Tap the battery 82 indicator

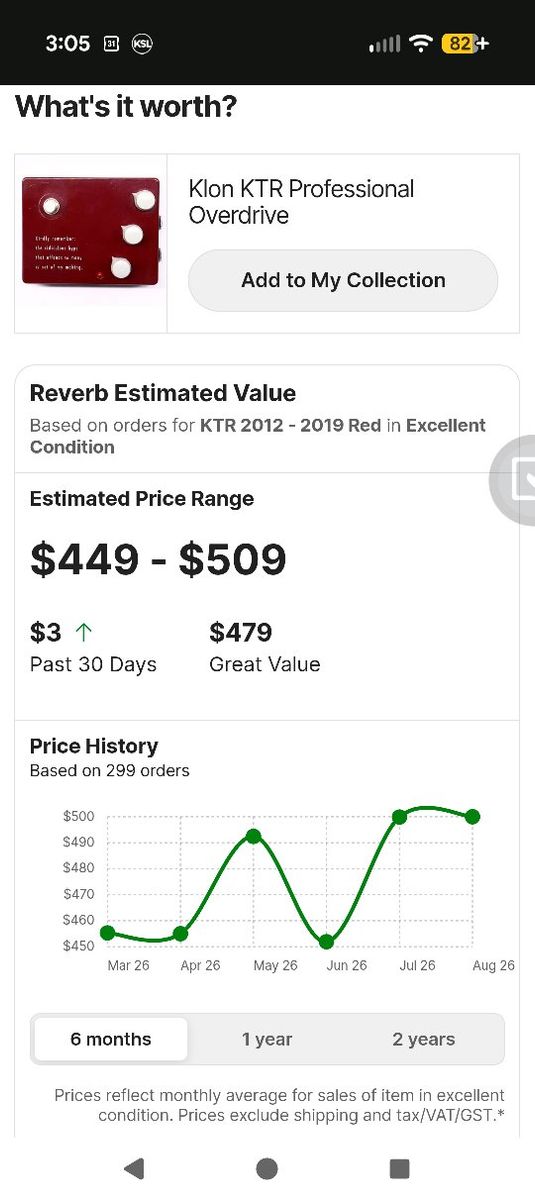coord(466,44)
